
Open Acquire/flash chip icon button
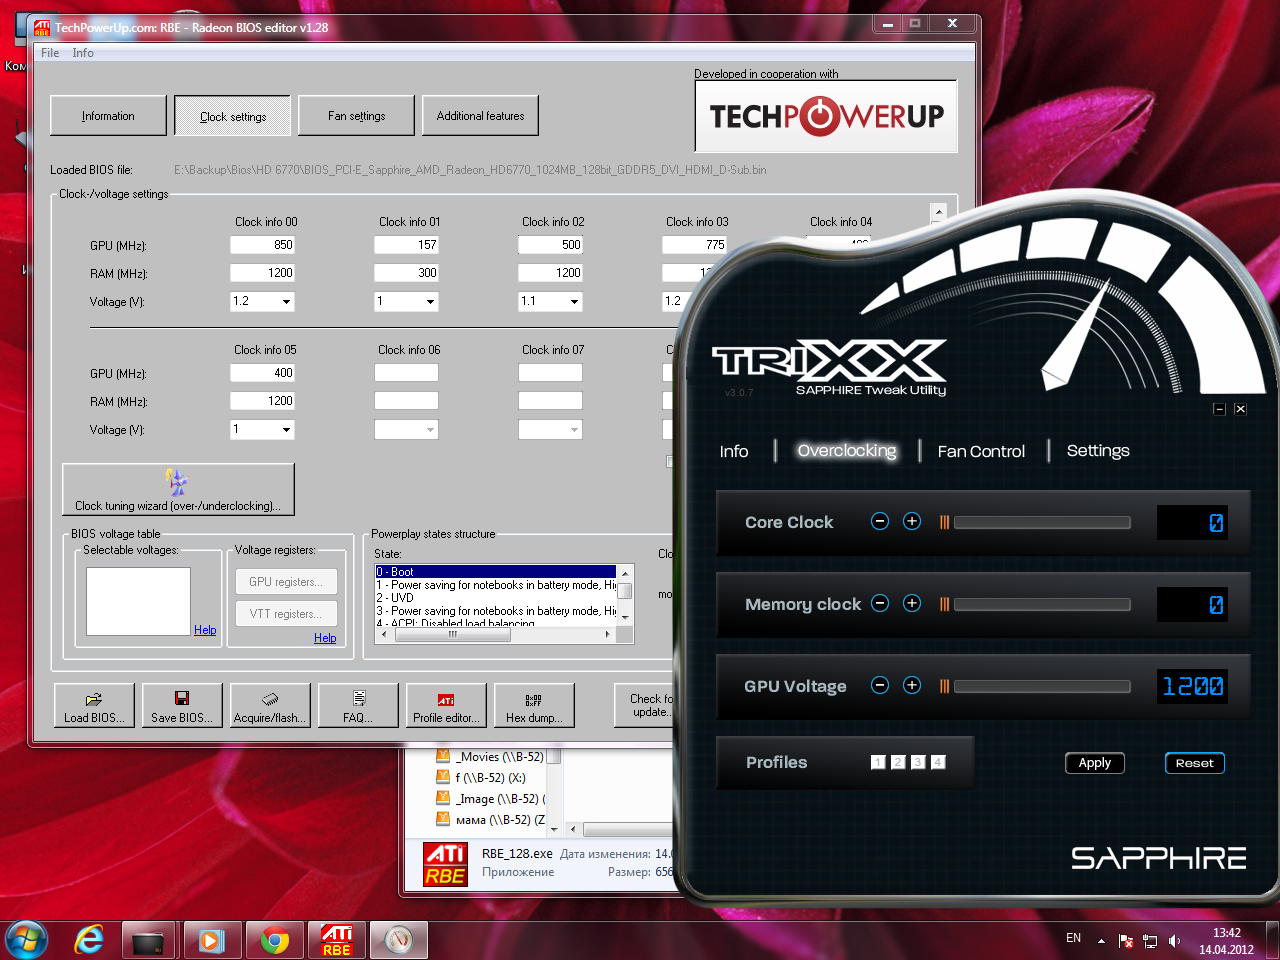270,705
